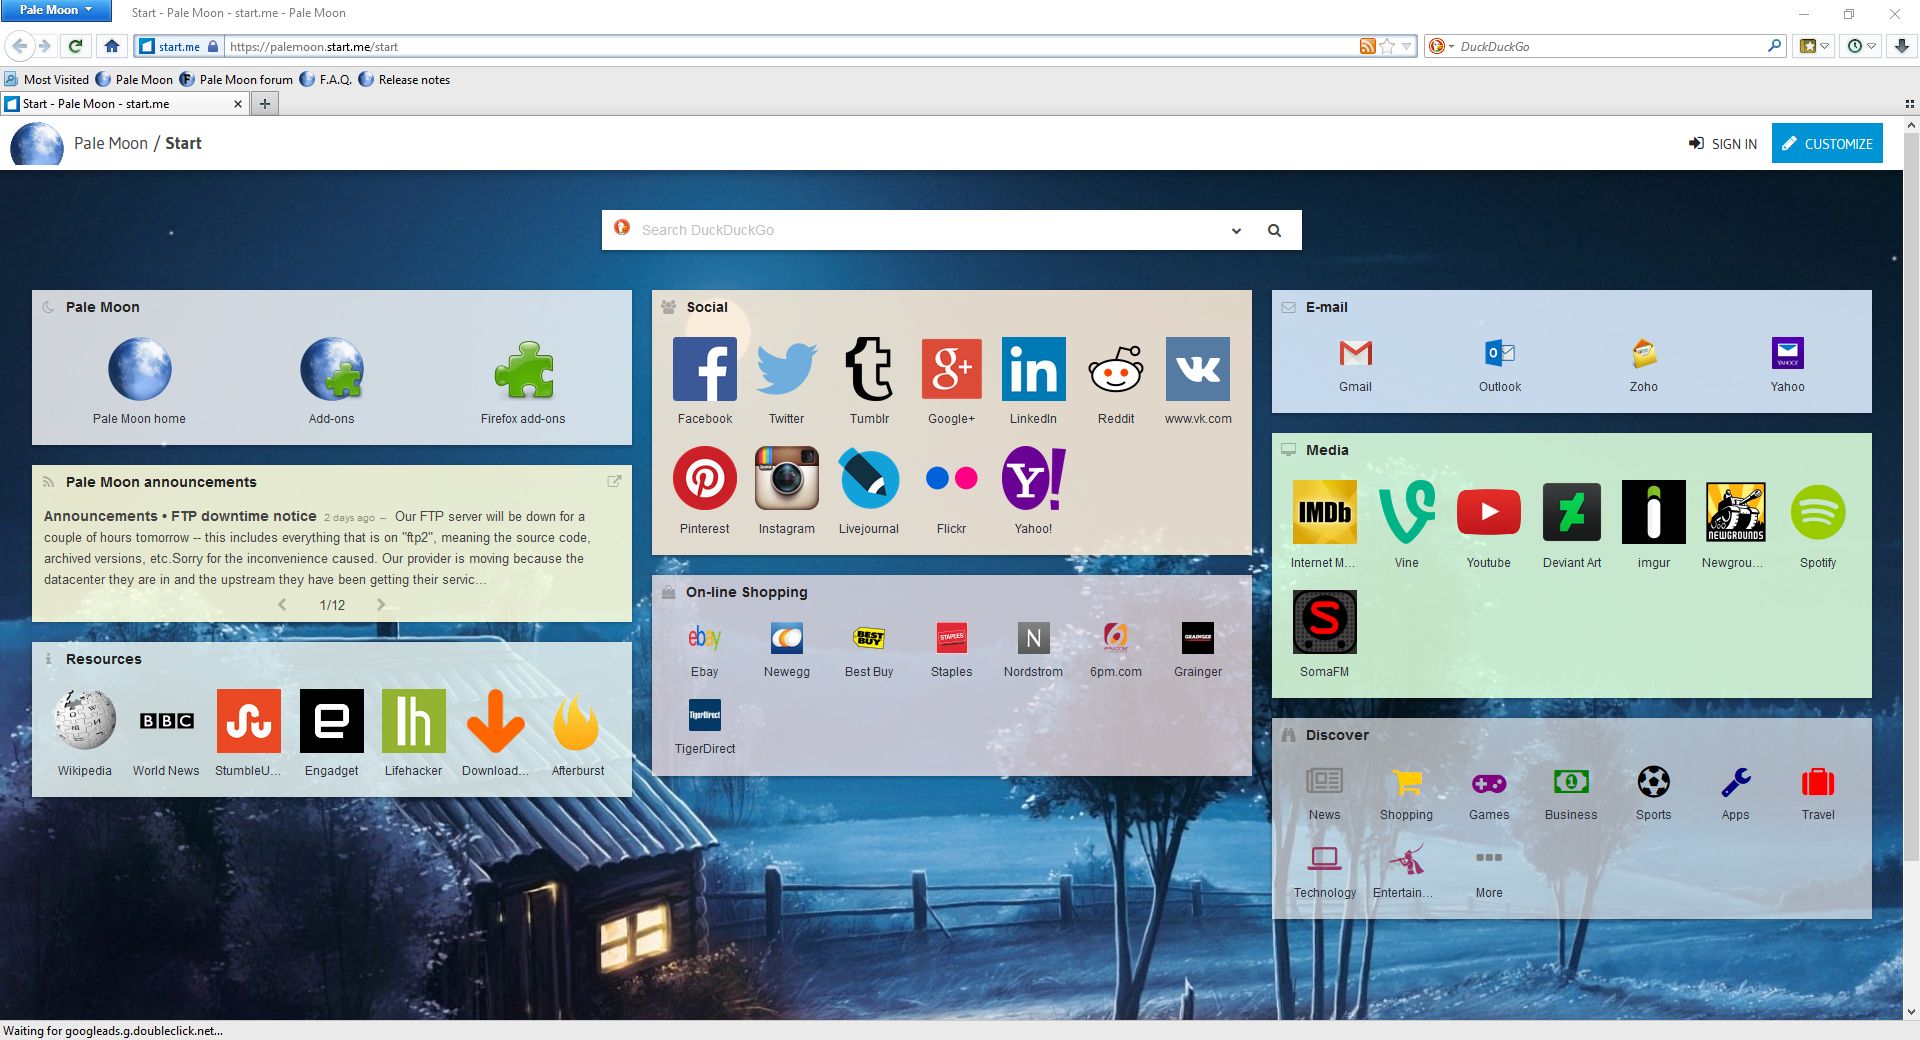Click the SIGN IN link
Screen dimensions: 1920x1040
[x=1723, y=143]
